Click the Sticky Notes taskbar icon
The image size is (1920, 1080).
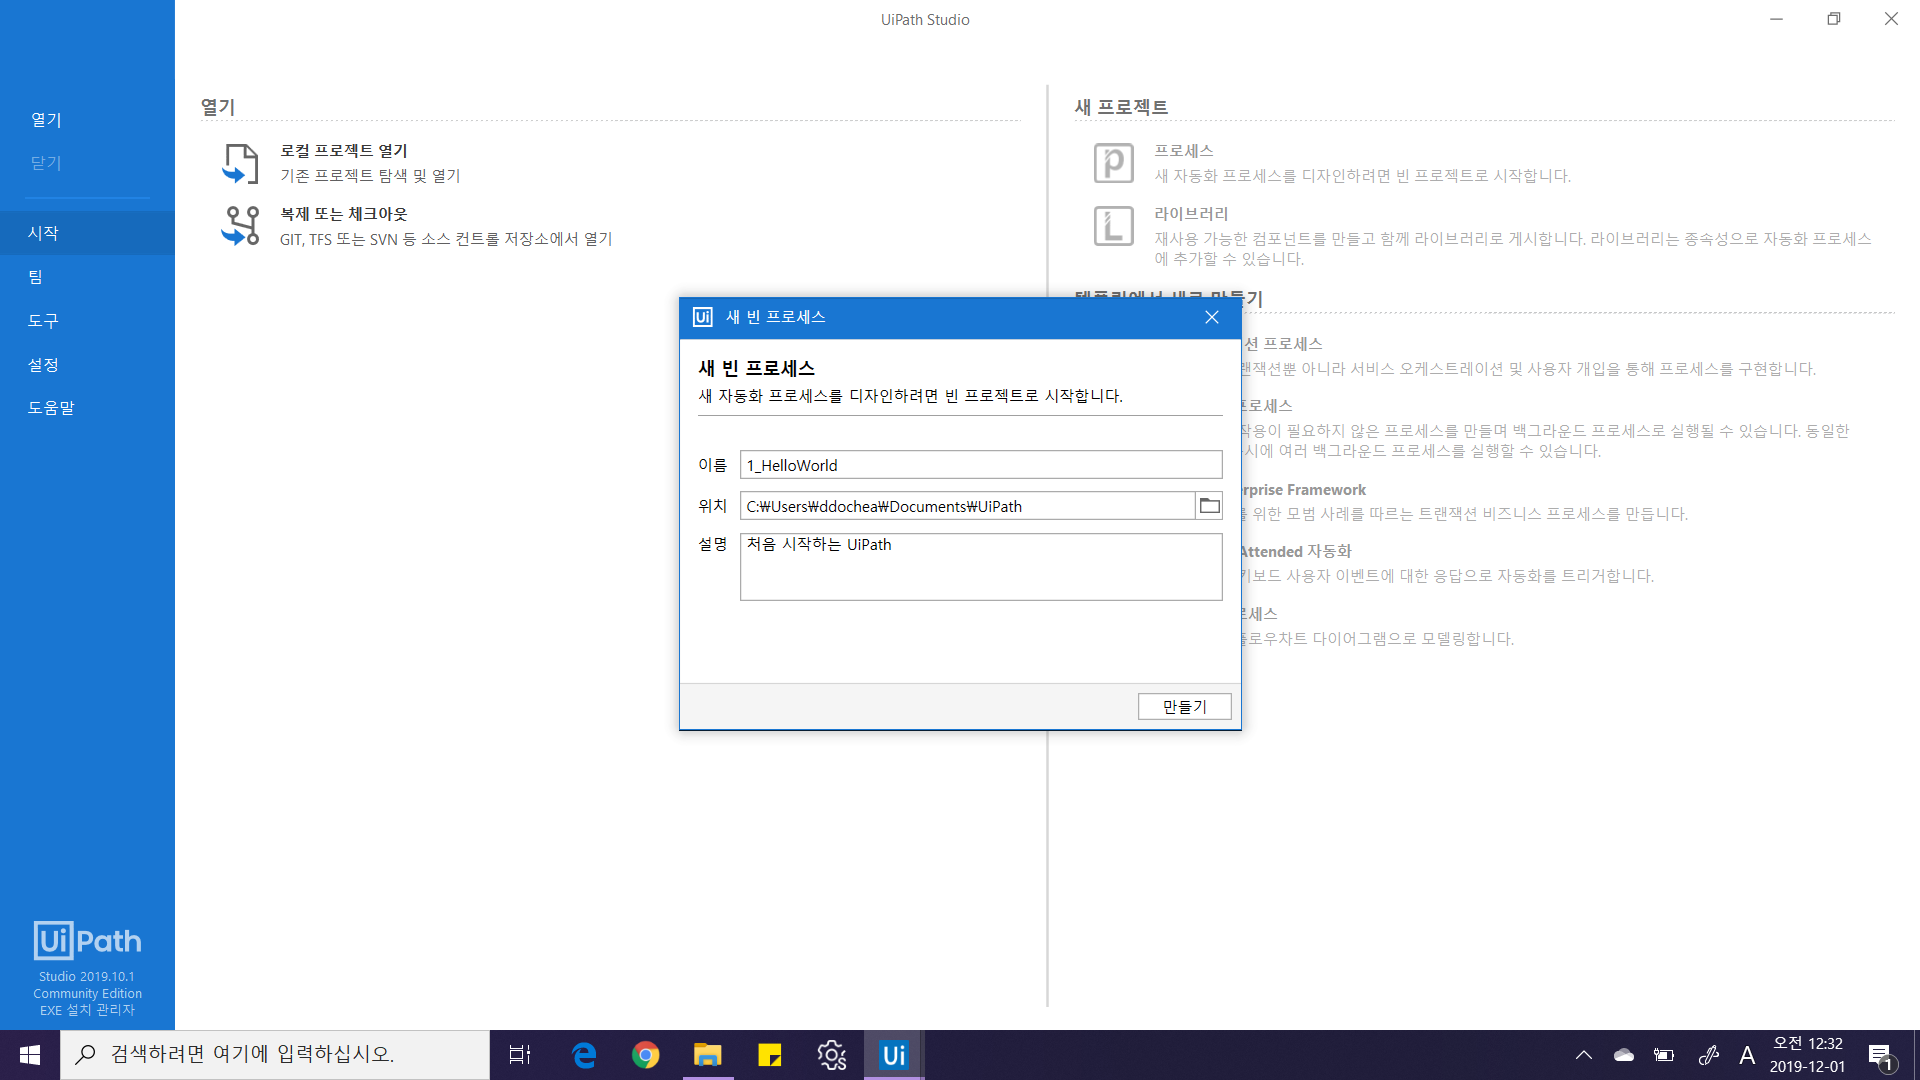770,1055
